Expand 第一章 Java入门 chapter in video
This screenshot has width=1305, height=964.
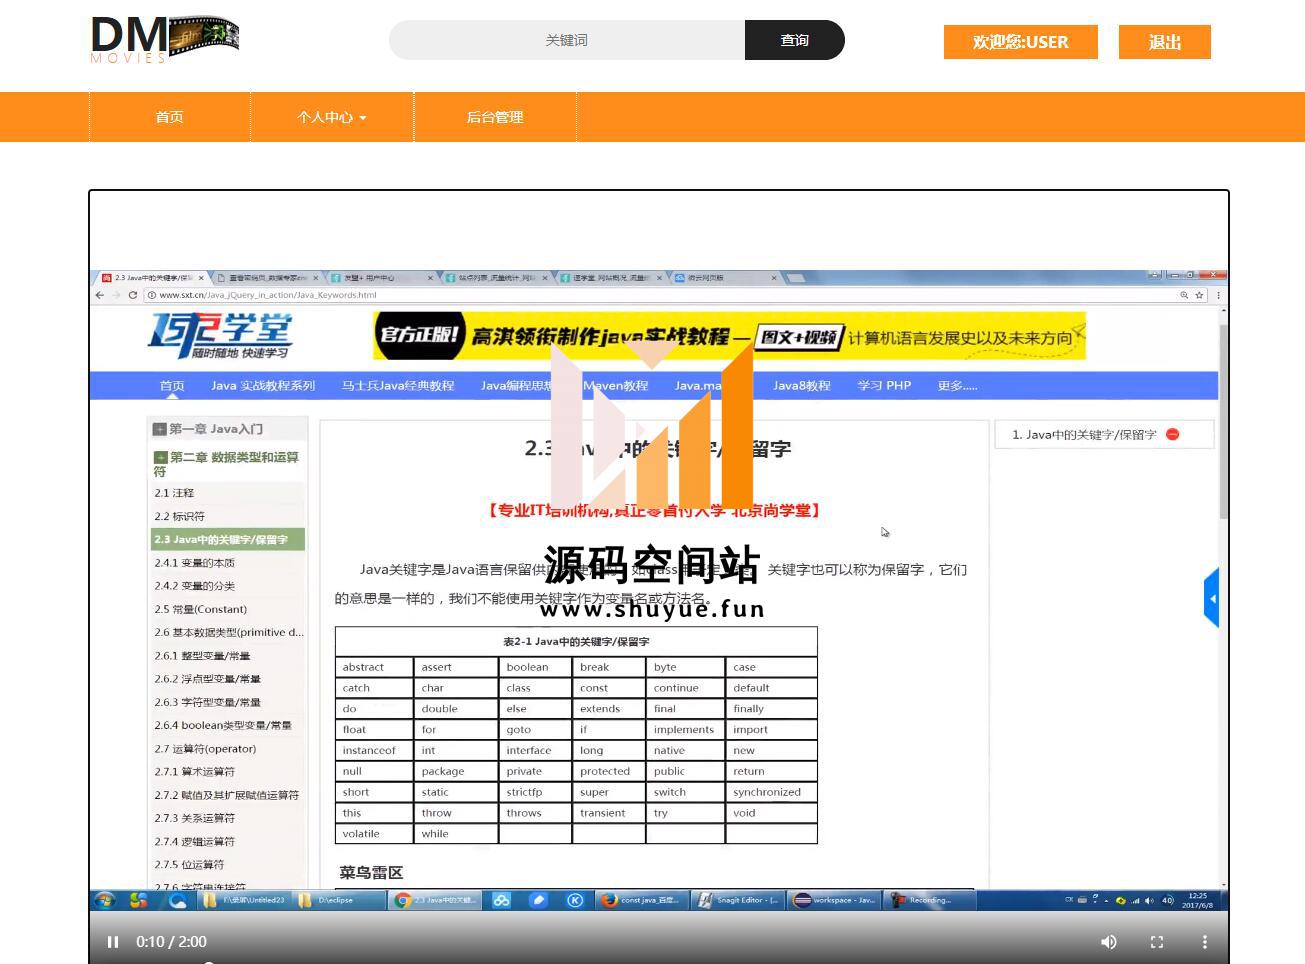[159, 429]
